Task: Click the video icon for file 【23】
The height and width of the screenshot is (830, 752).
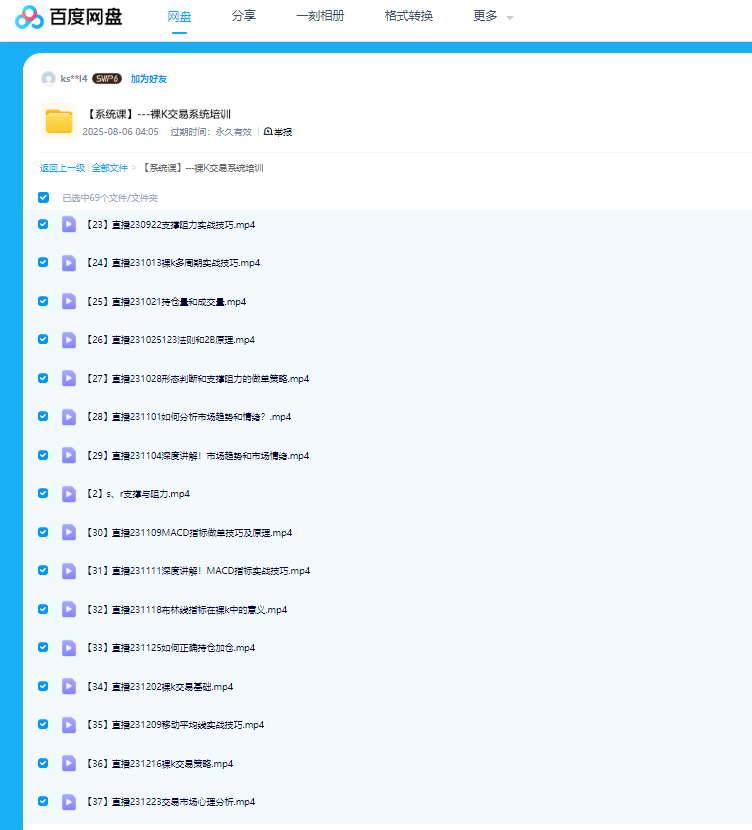Action: 69,224
